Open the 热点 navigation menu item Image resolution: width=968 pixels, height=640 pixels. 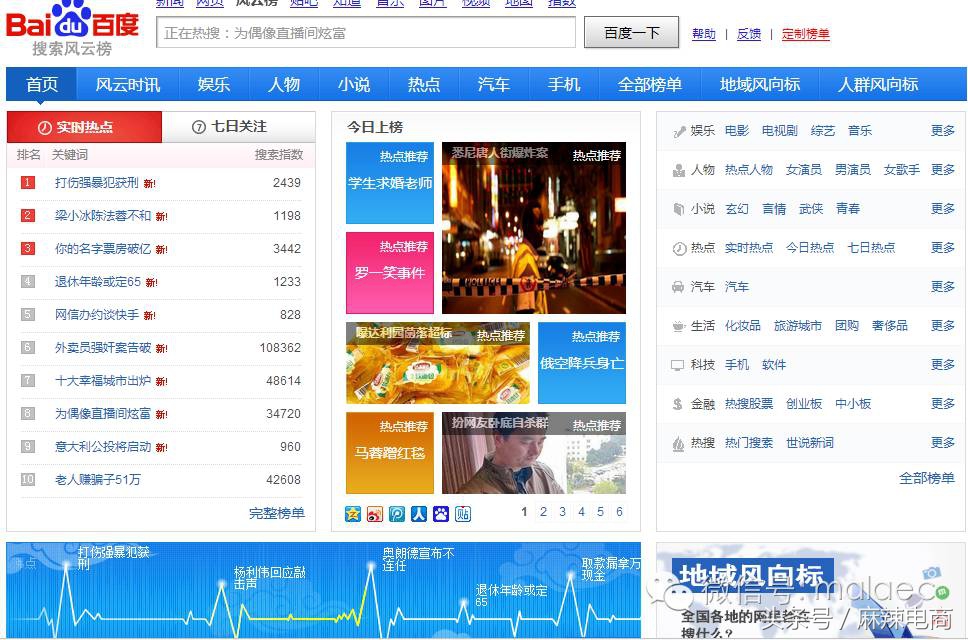pos(423,85)
